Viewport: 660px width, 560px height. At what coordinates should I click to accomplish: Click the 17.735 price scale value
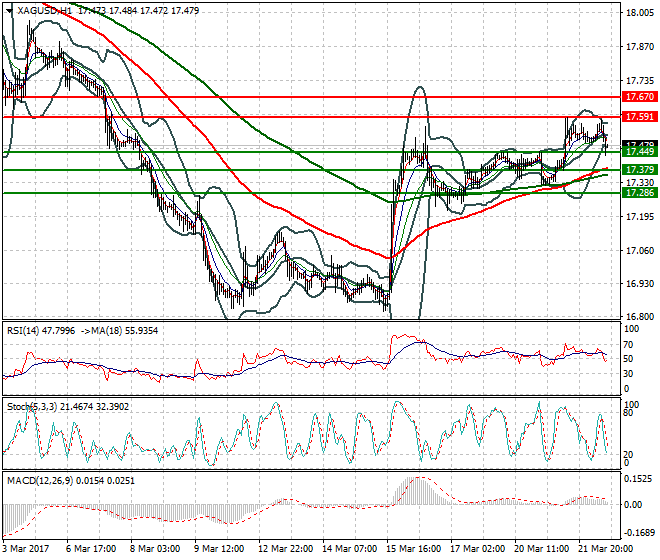[640, 81]
